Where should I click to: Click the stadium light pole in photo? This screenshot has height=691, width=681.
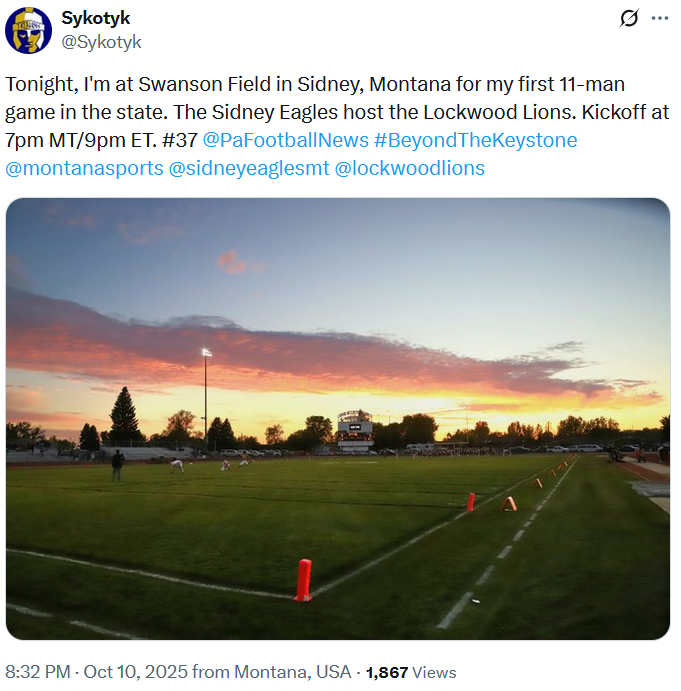206,395
